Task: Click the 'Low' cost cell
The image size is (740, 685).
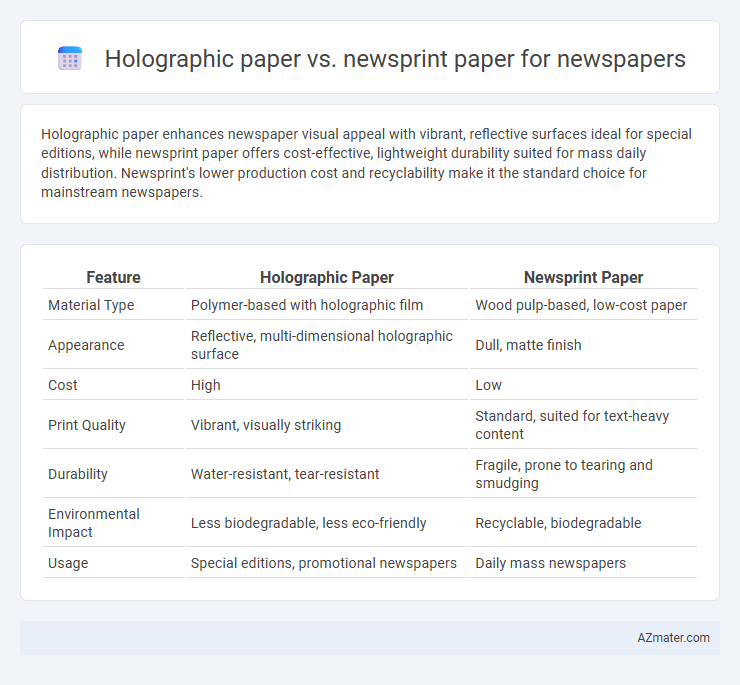Action: point(488,385)
